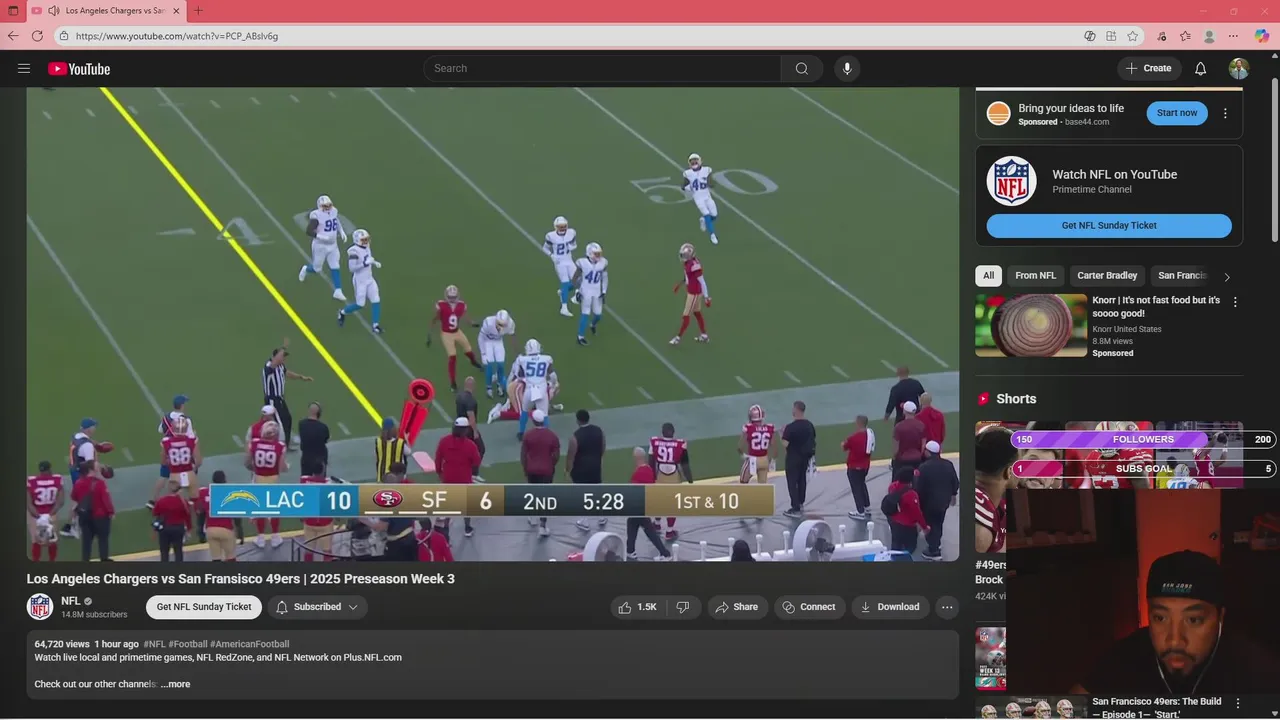Open the browser profile icon
The width and height of the screenshot is (1280, 720).
(x=1209, y=36)
